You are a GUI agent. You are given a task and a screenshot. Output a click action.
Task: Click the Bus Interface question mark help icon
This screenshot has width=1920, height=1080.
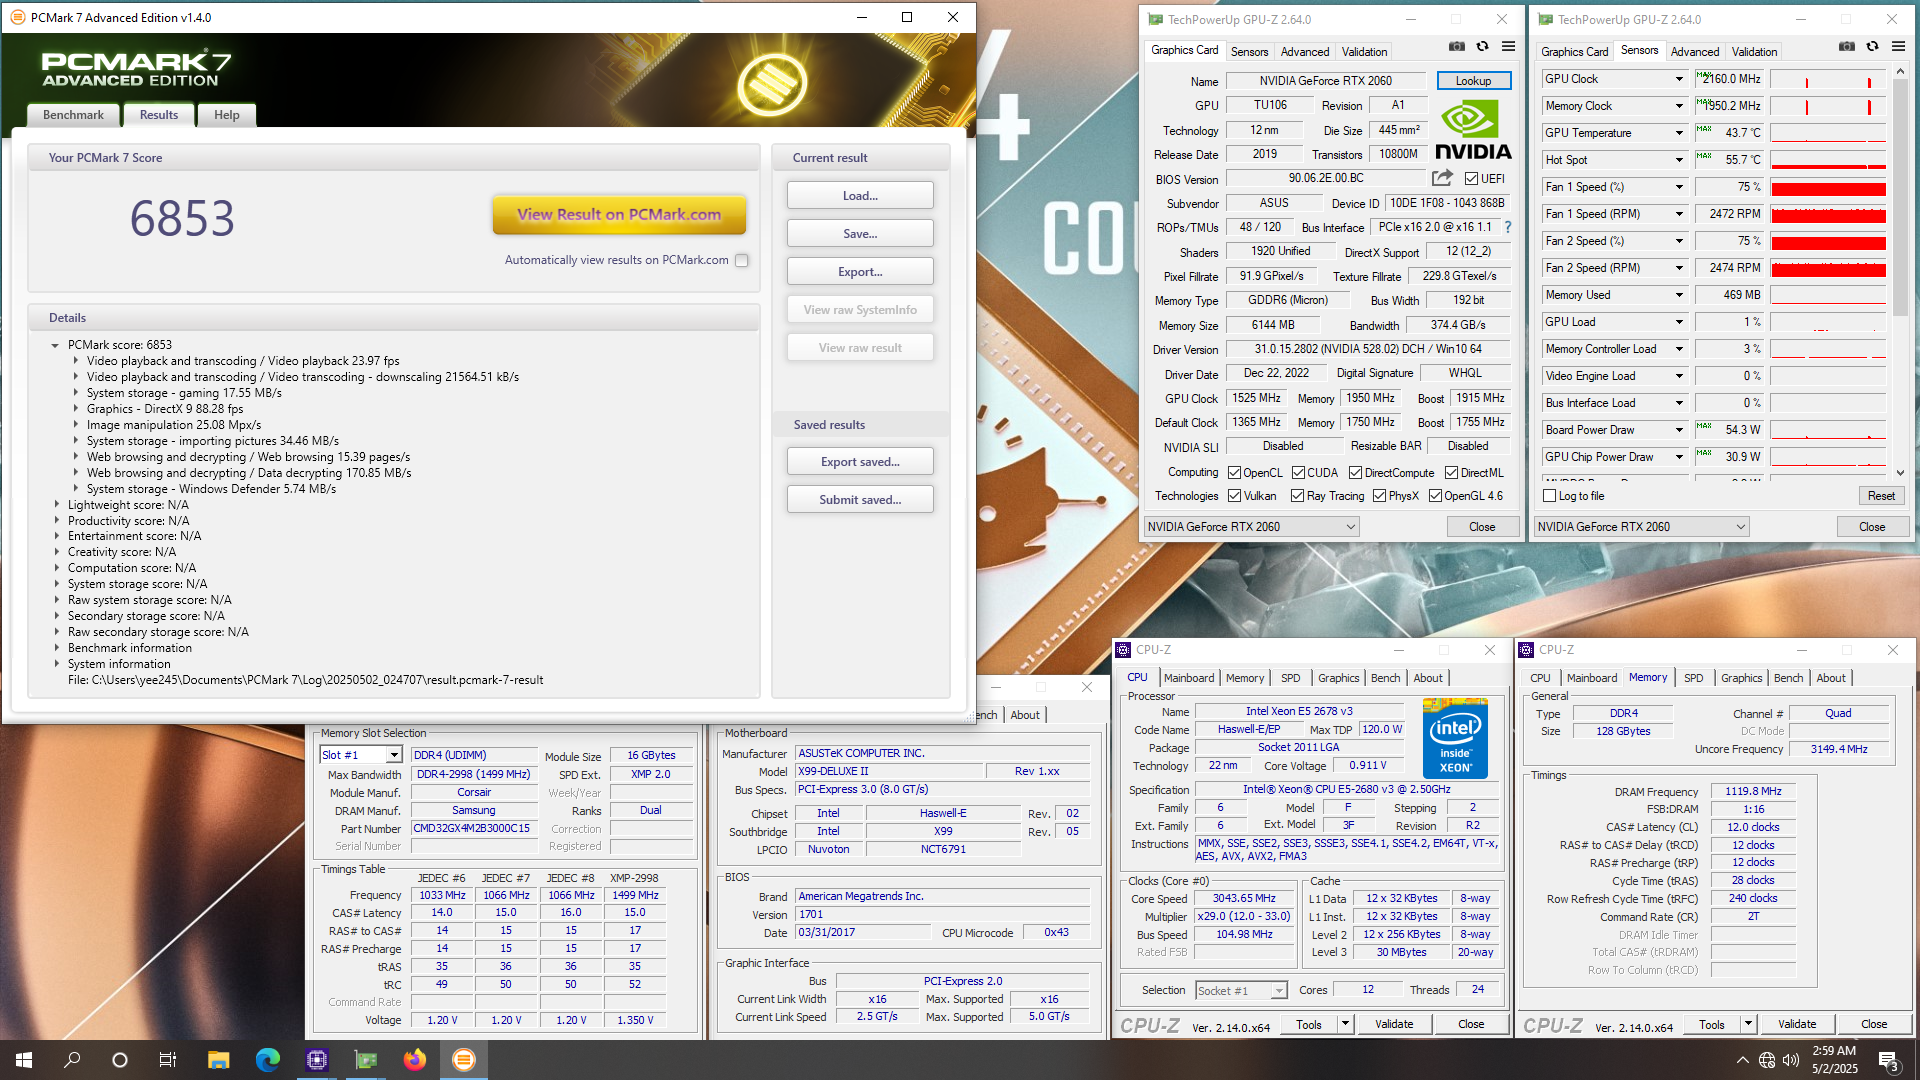pos(1508,227)
